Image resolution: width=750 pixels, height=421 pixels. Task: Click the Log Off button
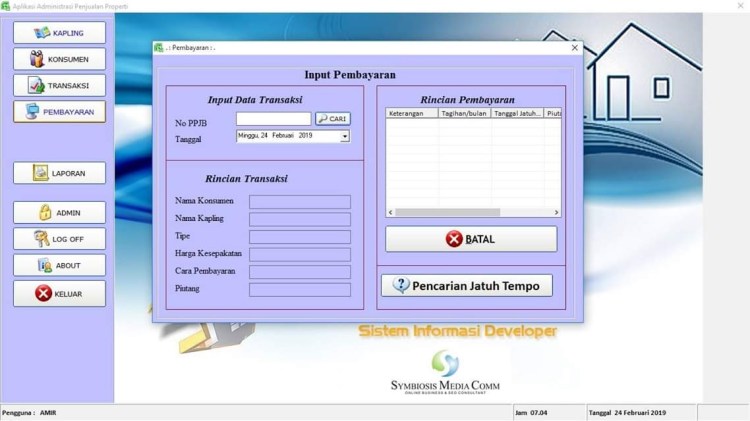point(59,239)
